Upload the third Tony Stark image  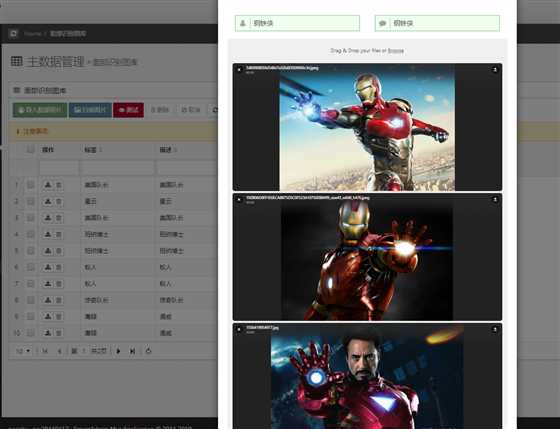495,329
